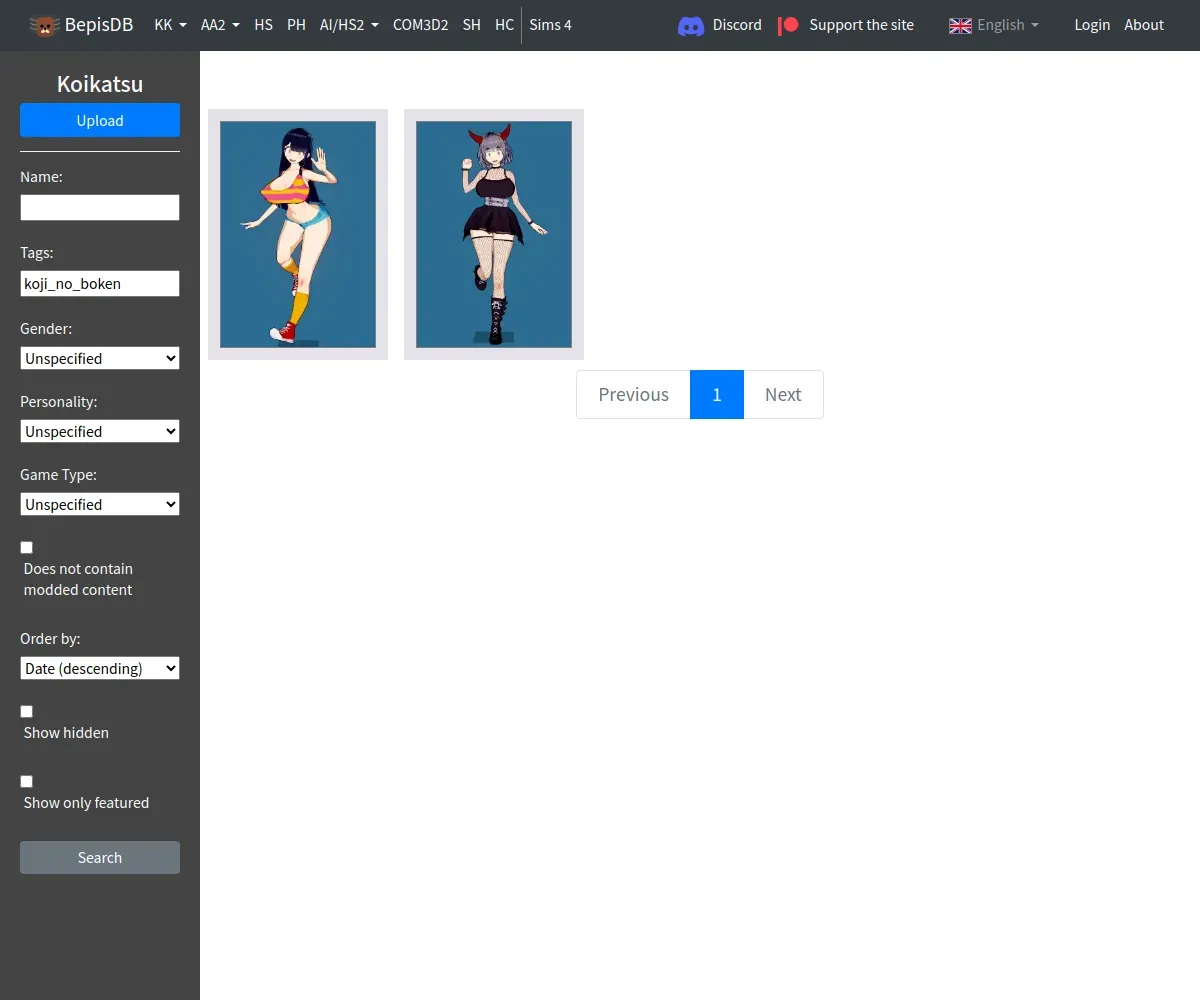This screenshot has height=1000, width=1200.
Task: Go to the SH section
Action: coord(471,25)
